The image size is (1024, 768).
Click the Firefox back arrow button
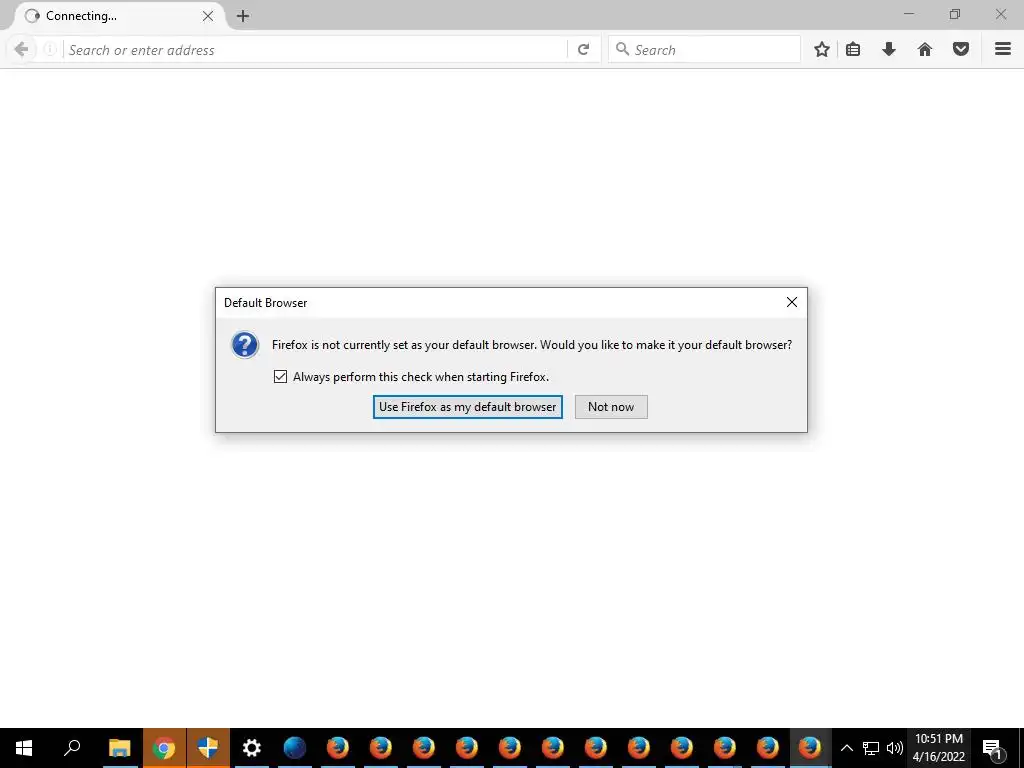tap(21, 49)
